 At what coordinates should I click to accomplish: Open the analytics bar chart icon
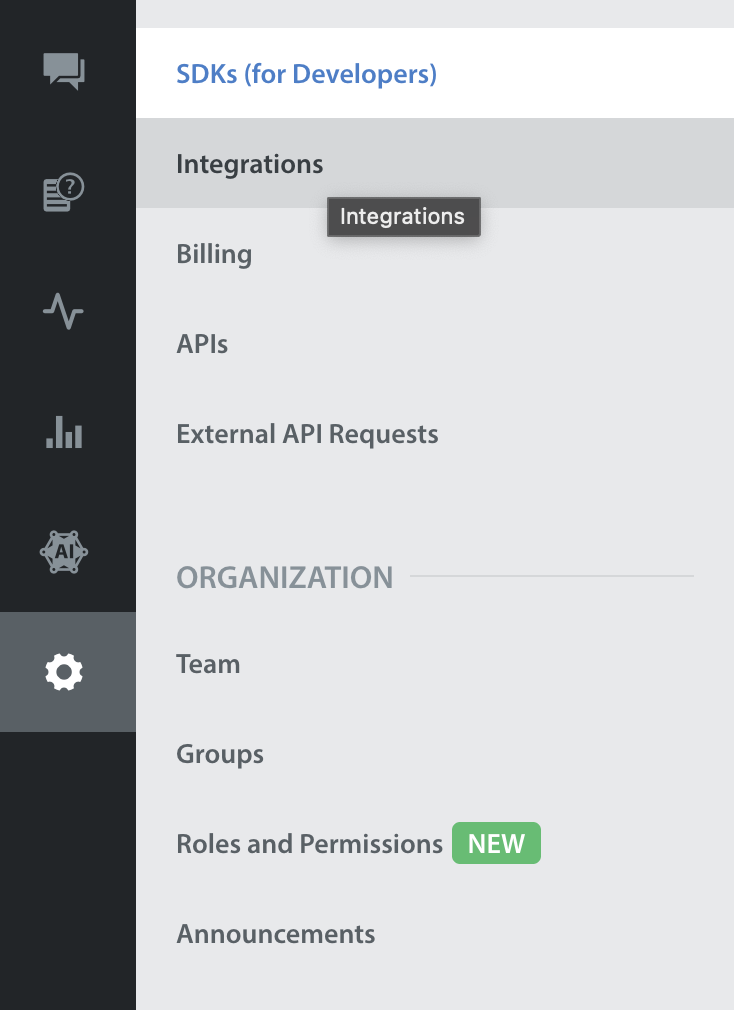click(64, 432)
